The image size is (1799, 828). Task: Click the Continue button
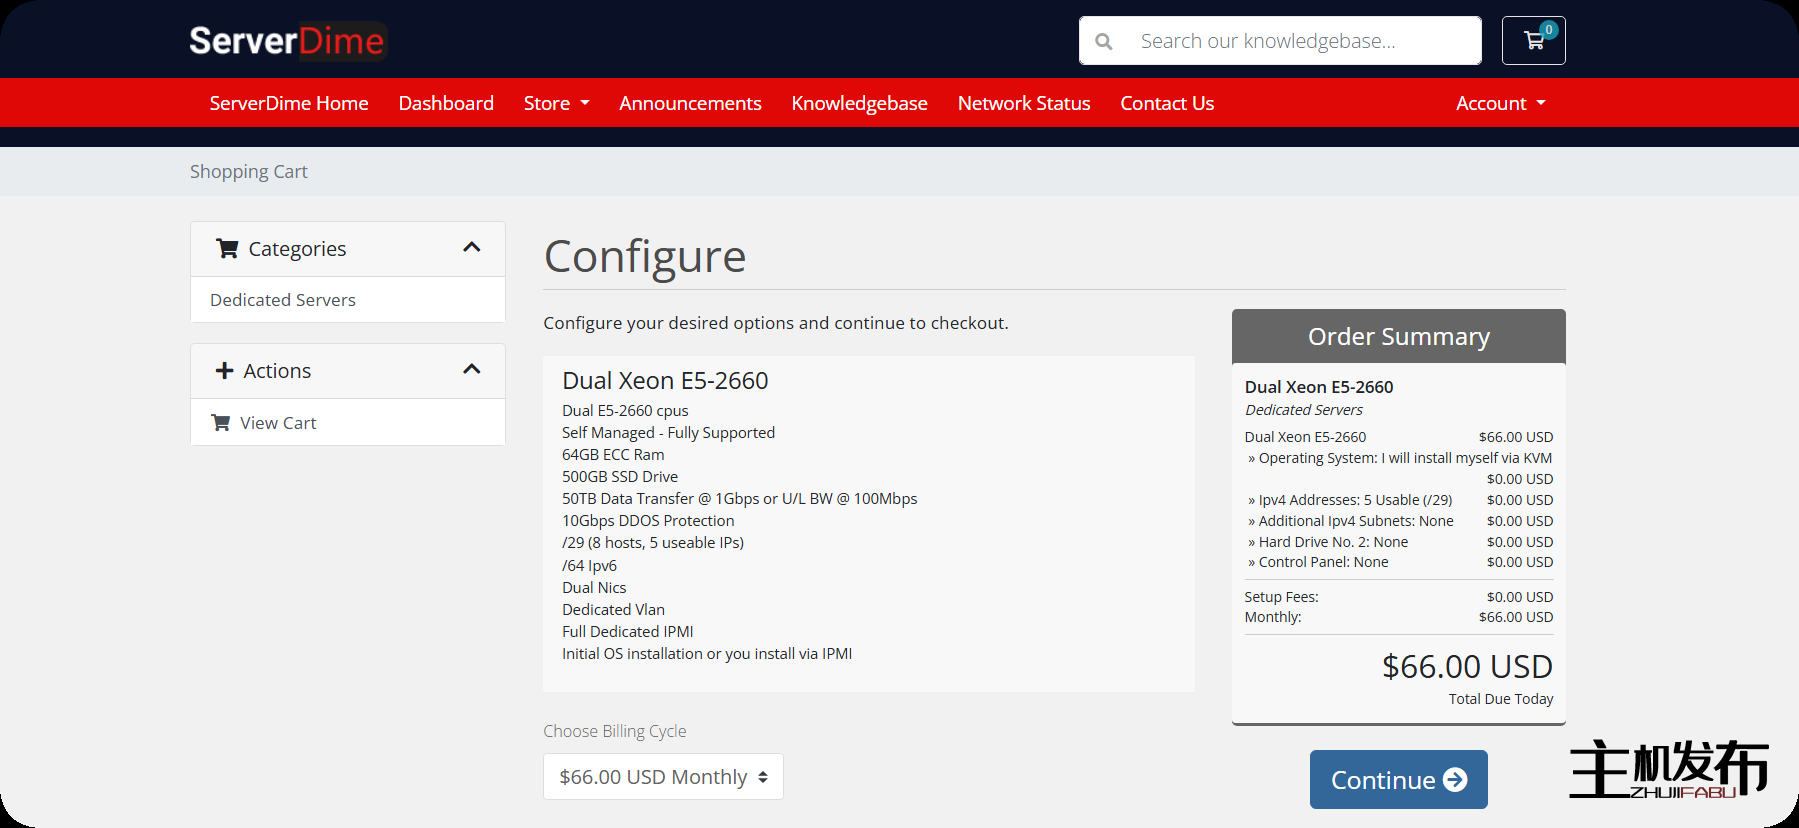click(x=1398, y=779)
